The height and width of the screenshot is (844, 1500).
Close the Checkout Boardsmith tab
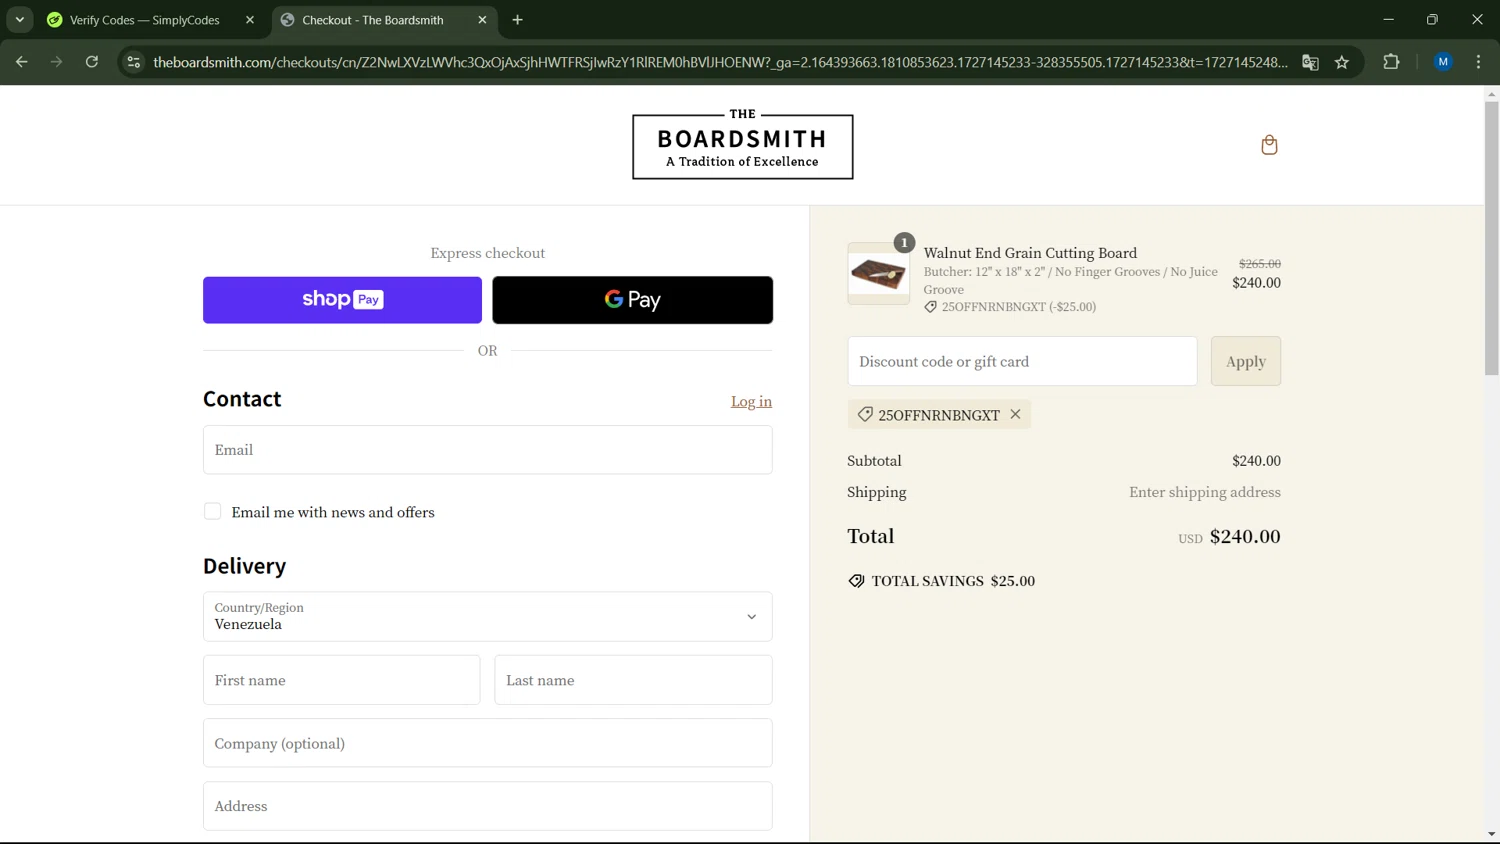[482, 20]
